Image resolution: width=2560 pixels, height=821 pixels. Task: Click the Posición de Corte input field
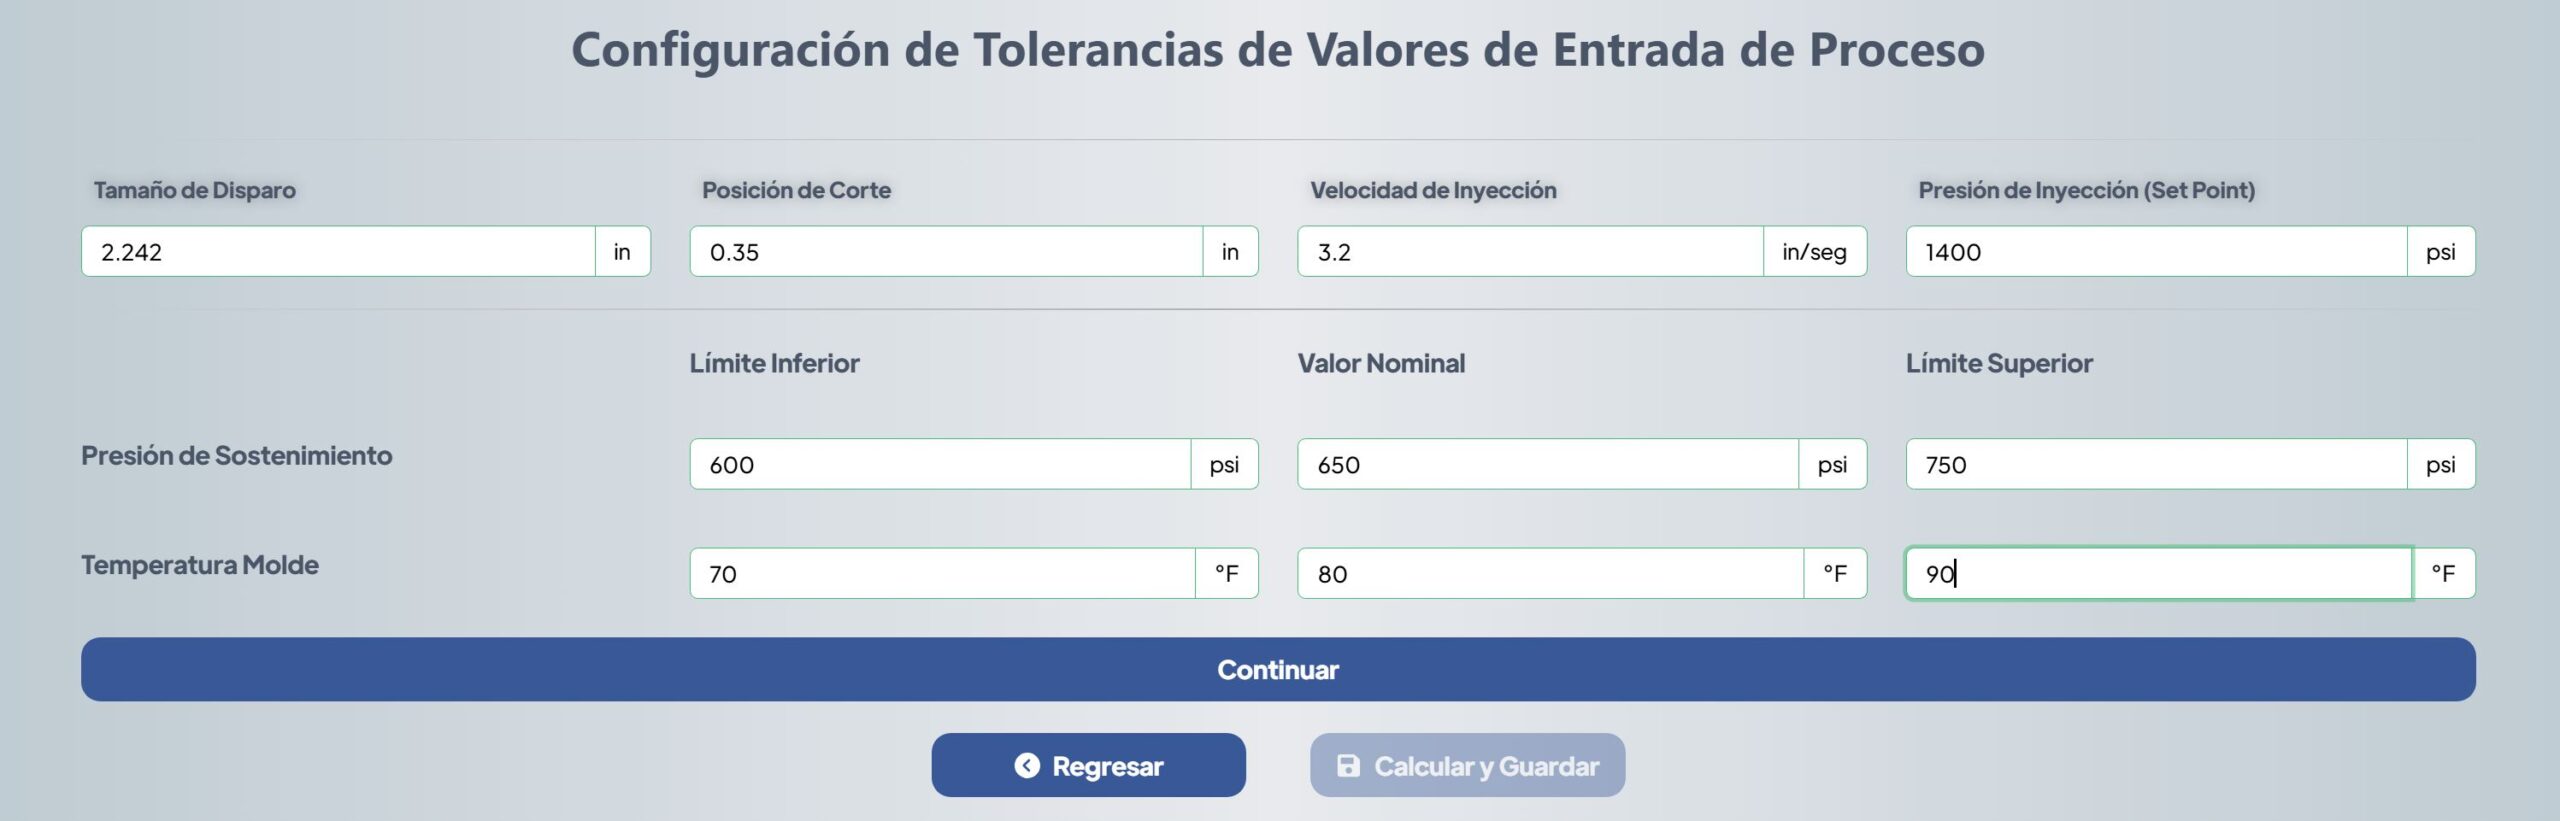945,252
